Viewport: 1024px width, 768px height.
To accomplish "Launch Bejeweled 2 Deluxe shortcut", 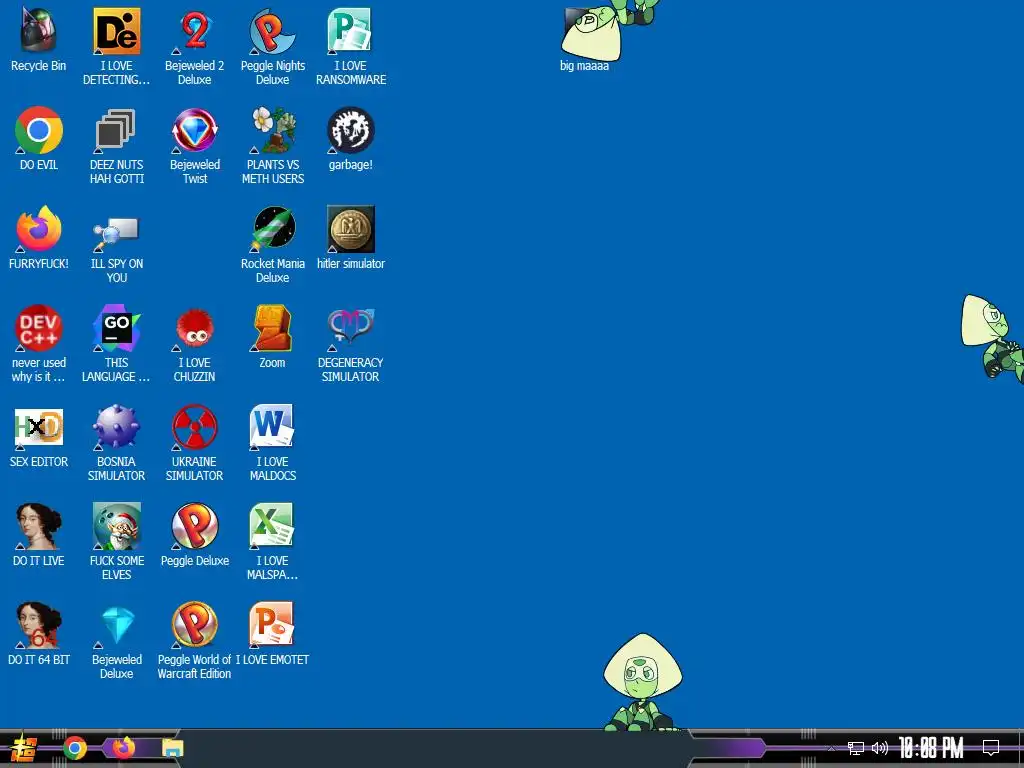I will pos(195,46).
